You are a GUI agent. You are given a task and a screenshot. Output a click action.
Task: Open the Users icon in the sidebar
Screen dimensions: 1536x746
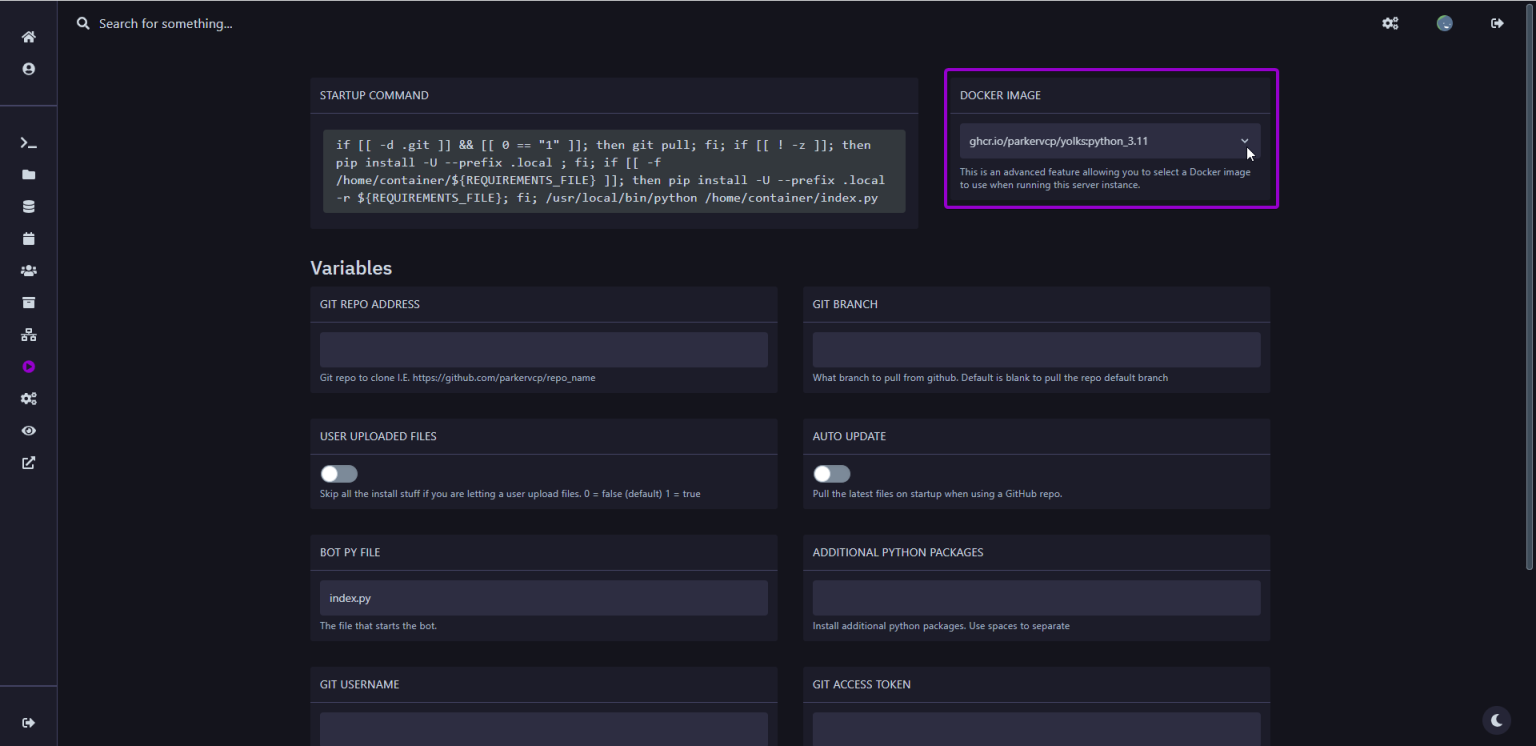click(28, 270)
